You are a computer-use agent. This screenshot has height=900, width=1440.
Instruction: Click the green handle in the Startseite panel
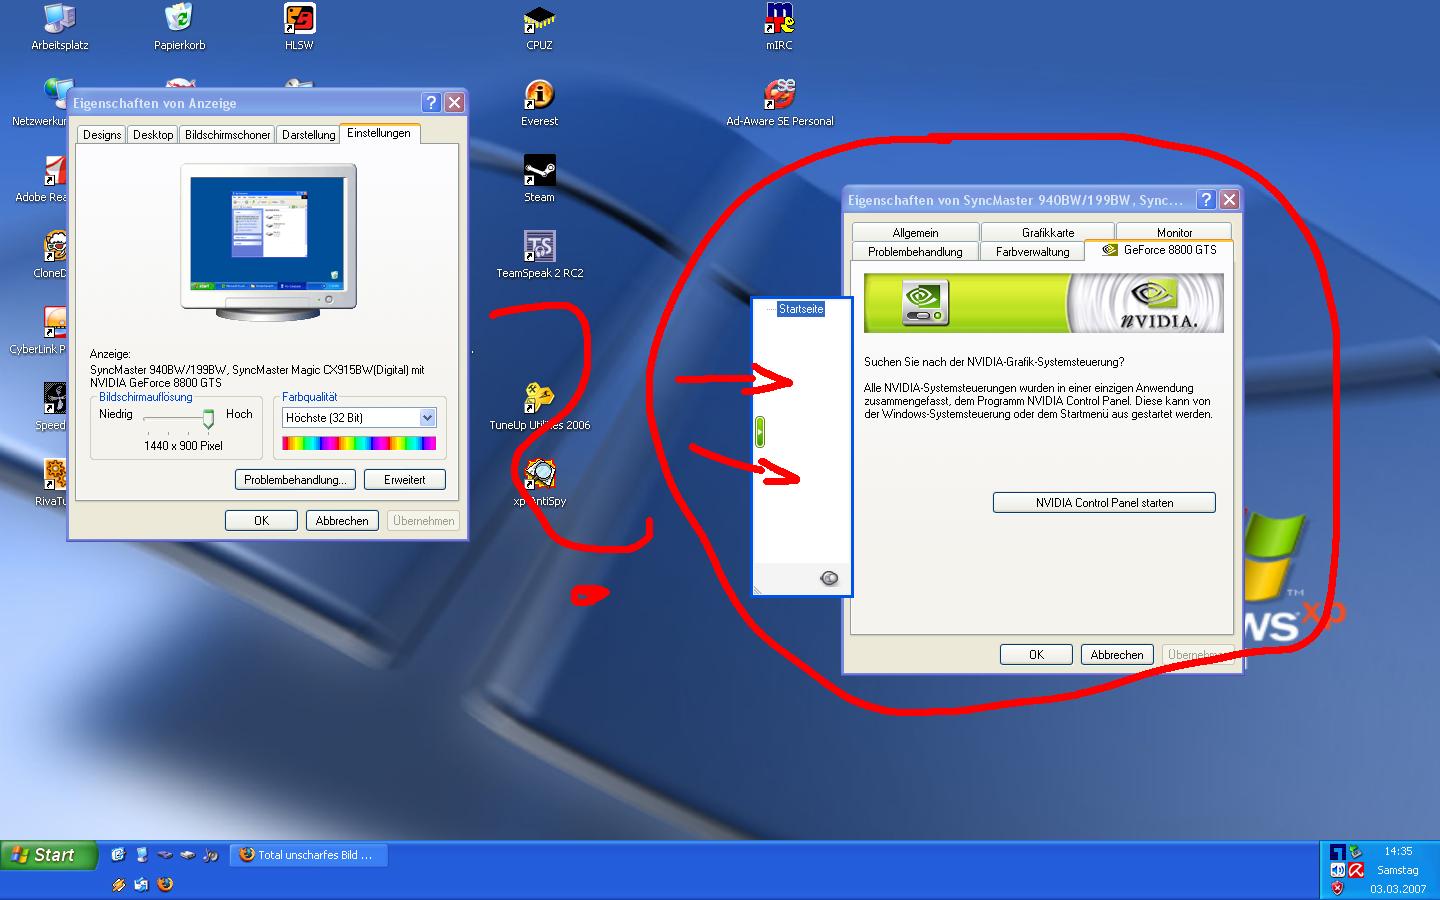(760, 432)
